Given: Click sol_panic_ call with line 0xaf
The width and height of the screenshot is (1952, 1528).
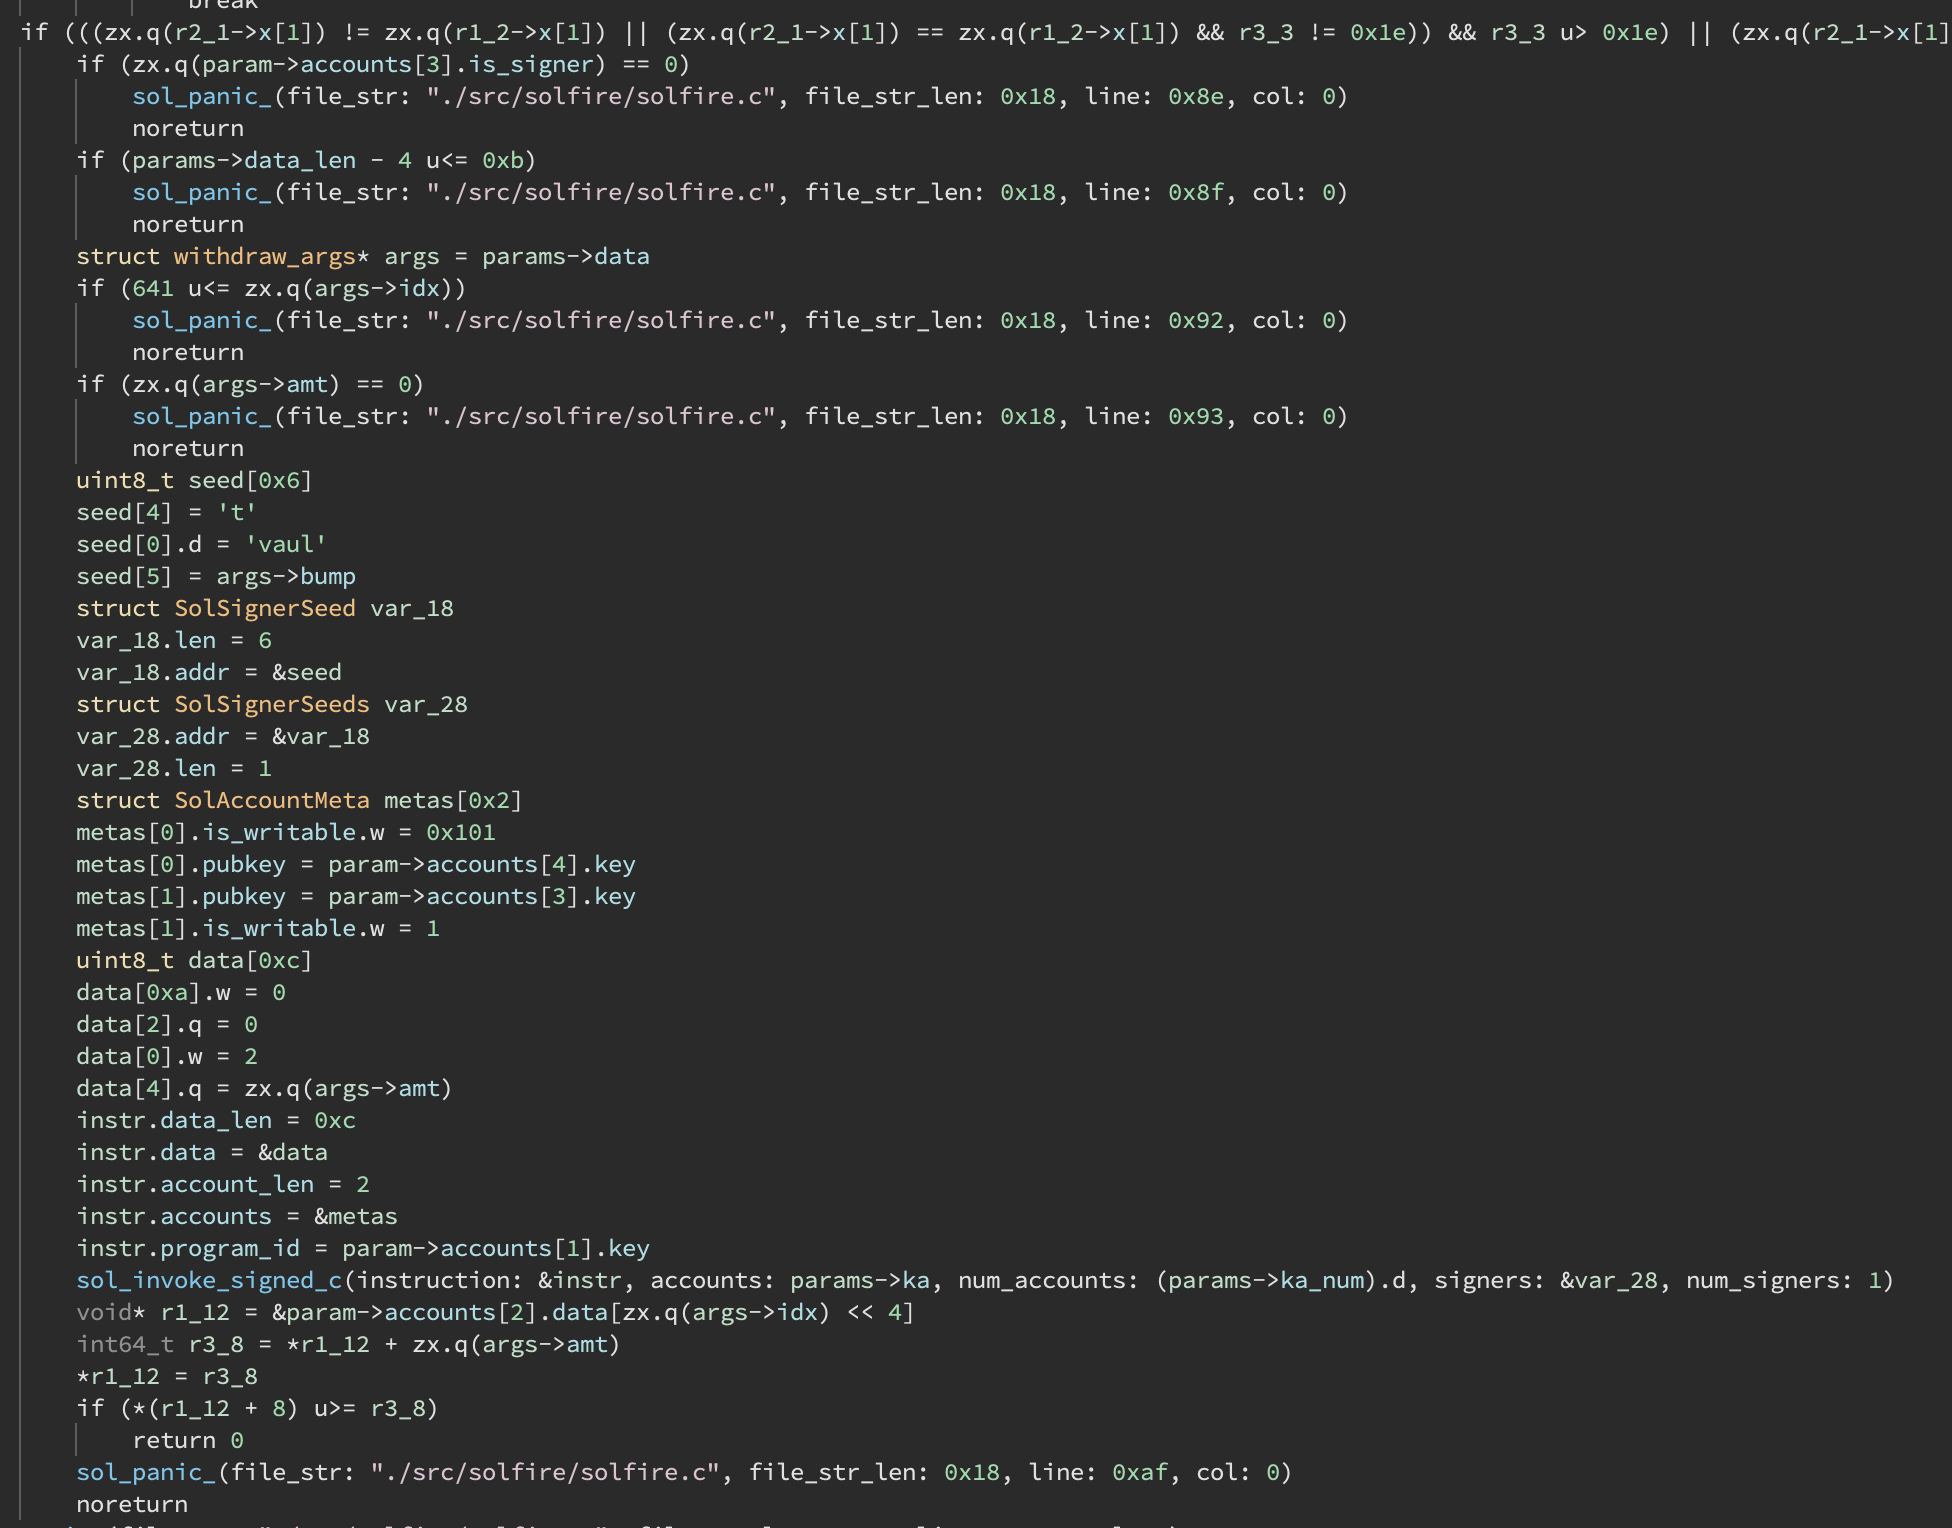Looking at the screenshot, I should [147, 1472].
